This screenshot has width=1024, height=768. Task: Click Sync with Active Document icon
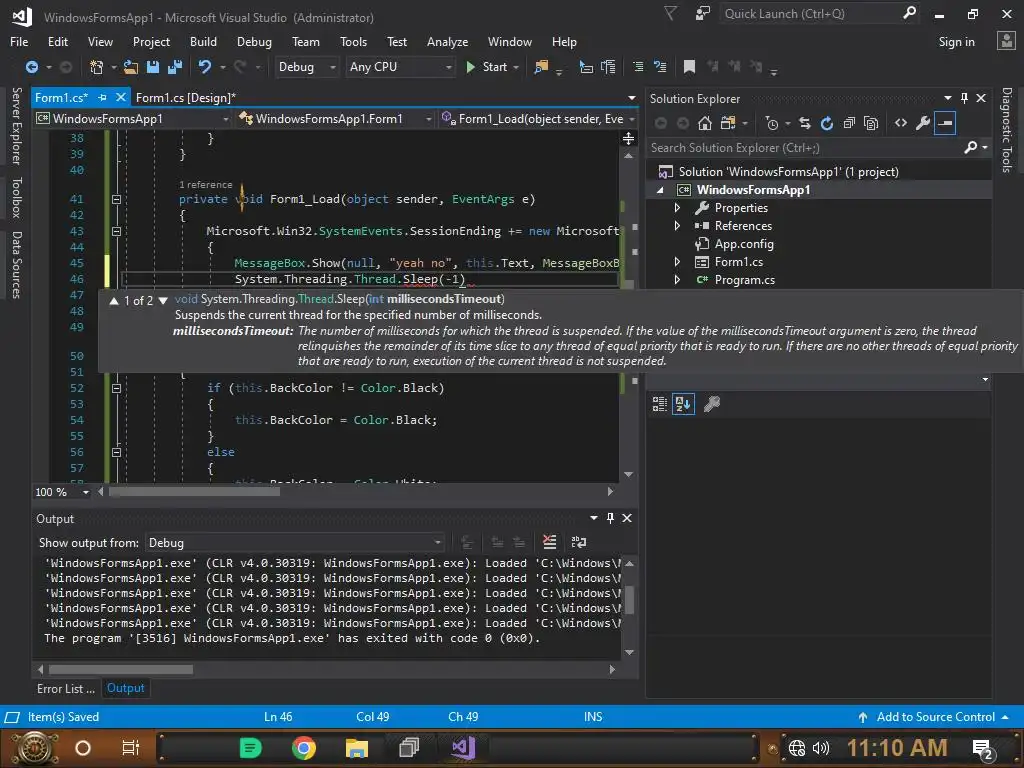tap(805, 123)
